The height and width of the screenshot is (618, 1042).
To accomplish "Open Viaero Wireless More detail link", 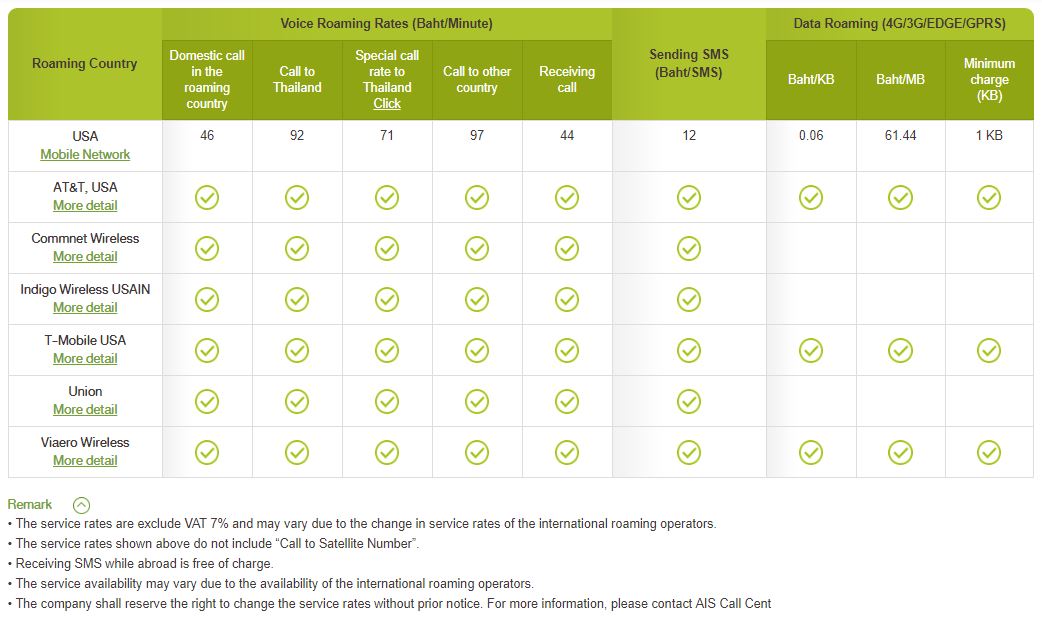I will [85, 461].
